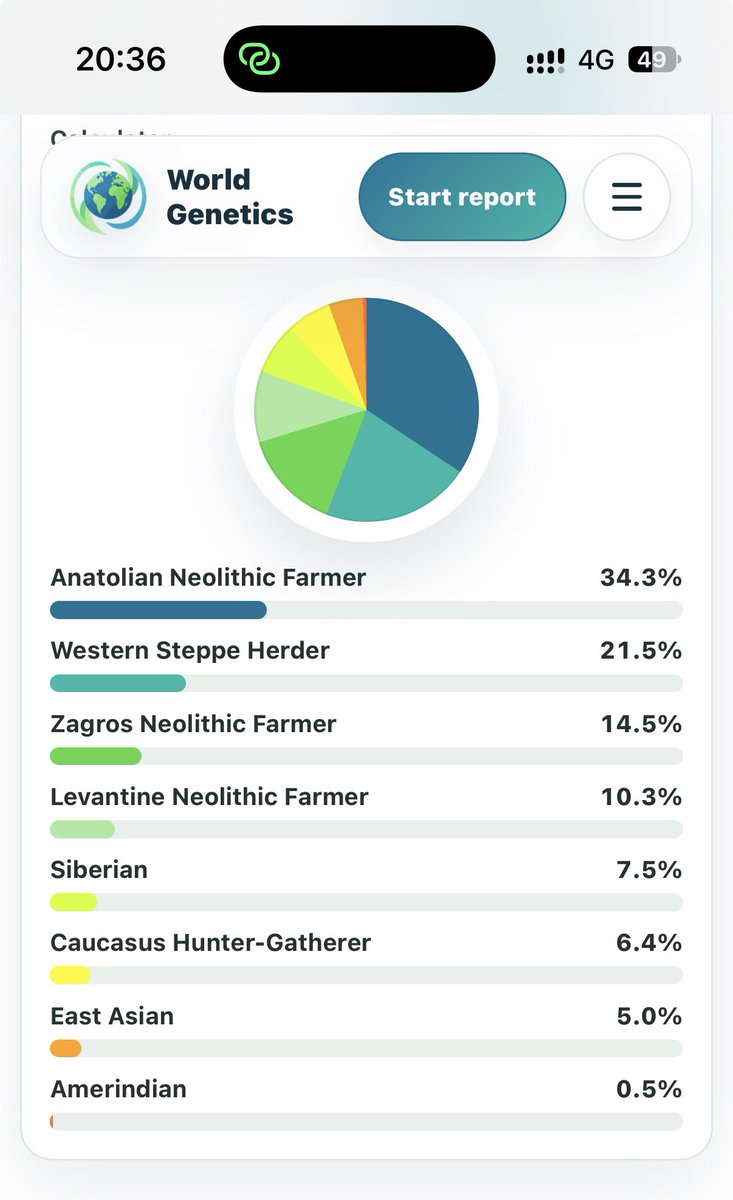
Task: Tap the 20:36 clock in status bar
Action: click(x=121, y=59)
